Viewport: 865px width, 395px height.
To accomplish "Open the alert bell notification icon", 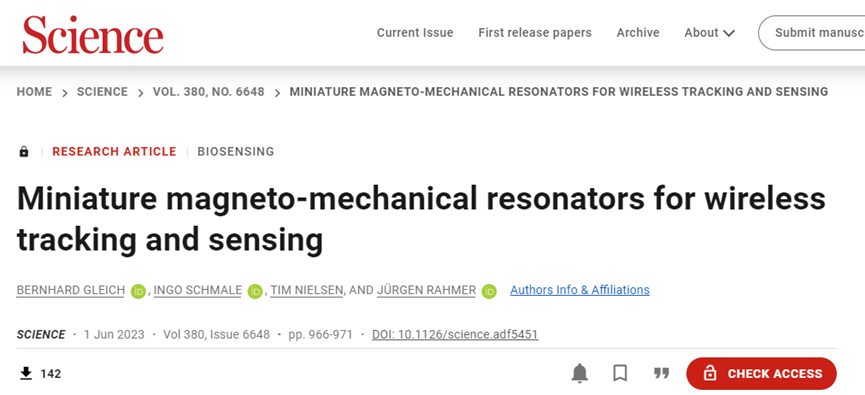I will [x=579, y=373].
